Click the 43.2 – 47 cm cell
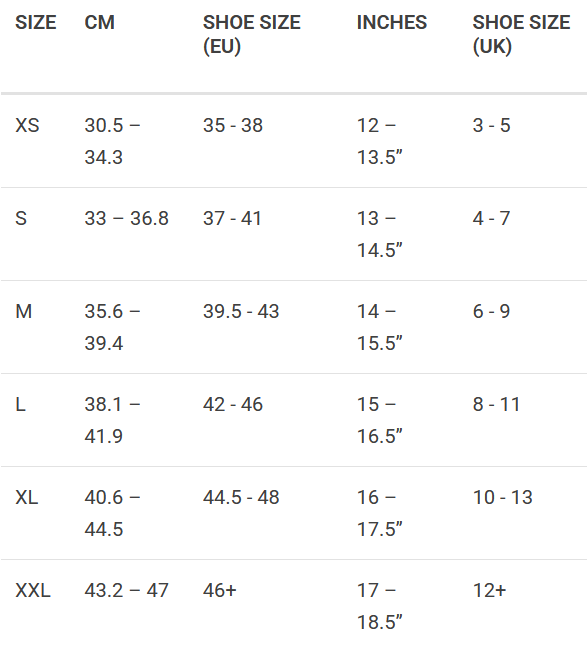The width and height of the screenshot is (587, 647). [x=127, y=590]
